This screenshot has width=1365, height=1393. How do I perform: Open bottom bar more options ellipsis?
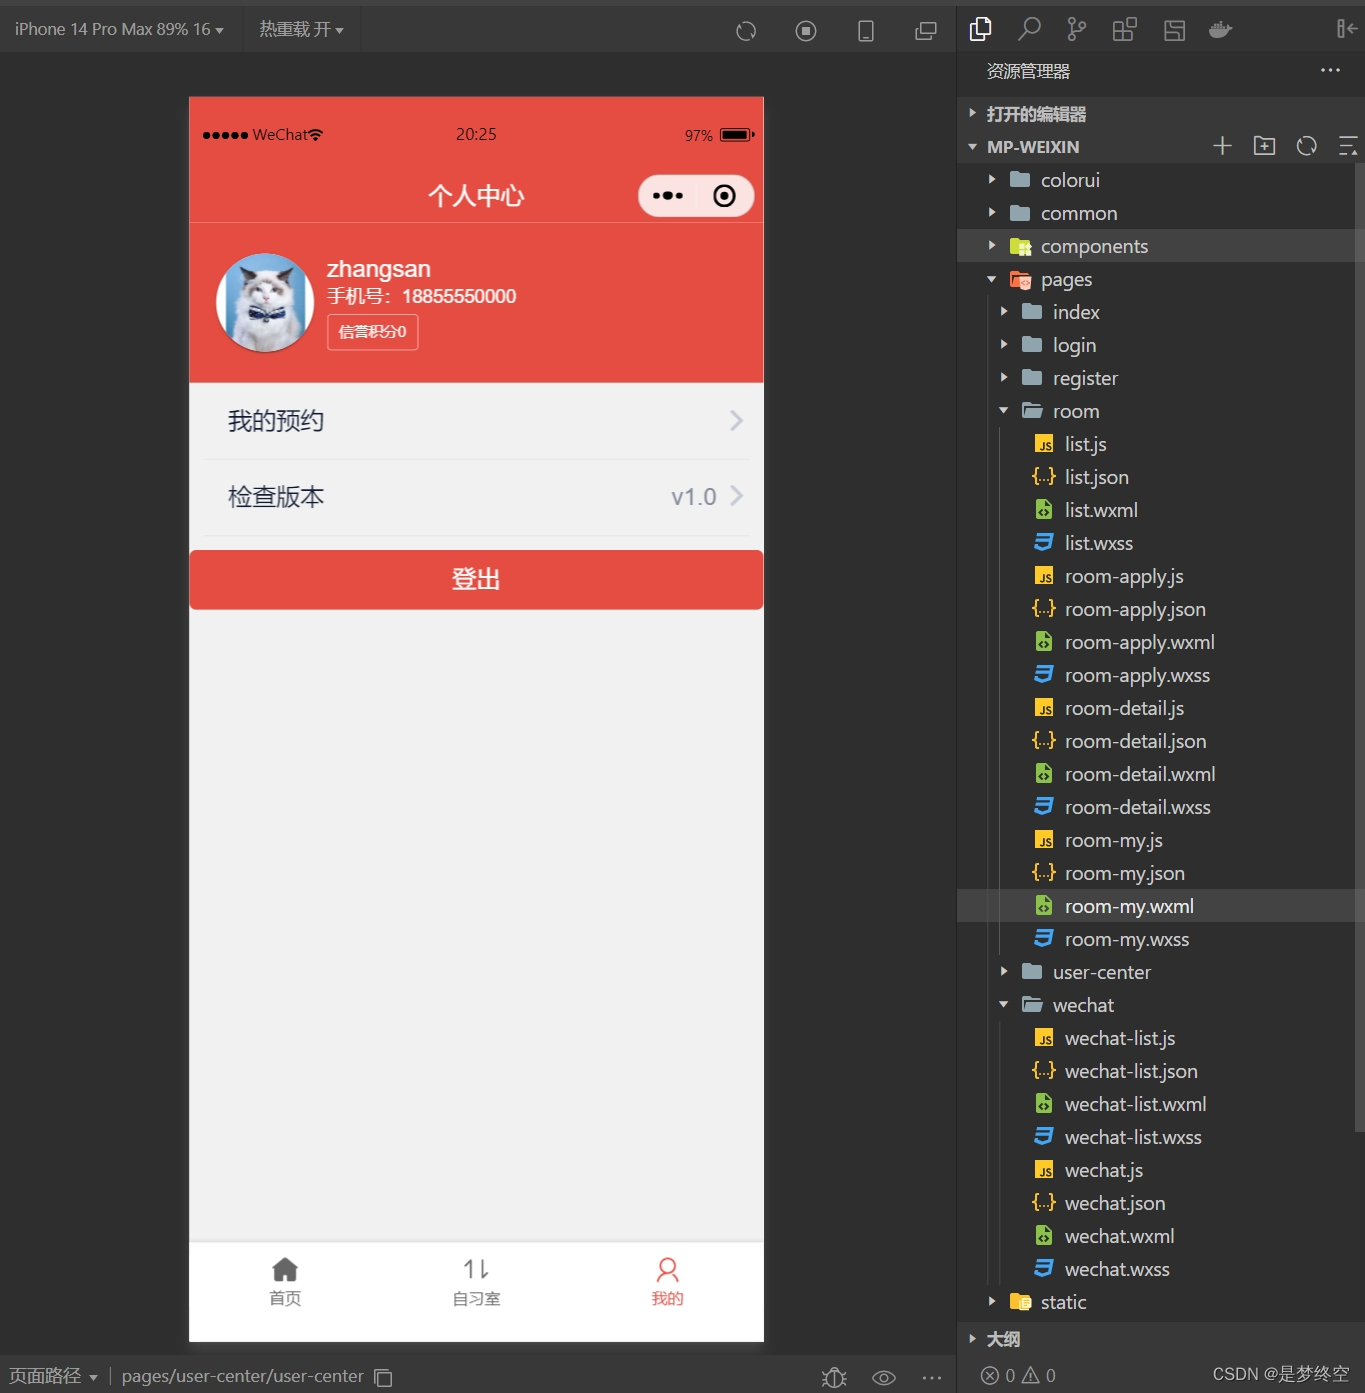coord(932,1377)
